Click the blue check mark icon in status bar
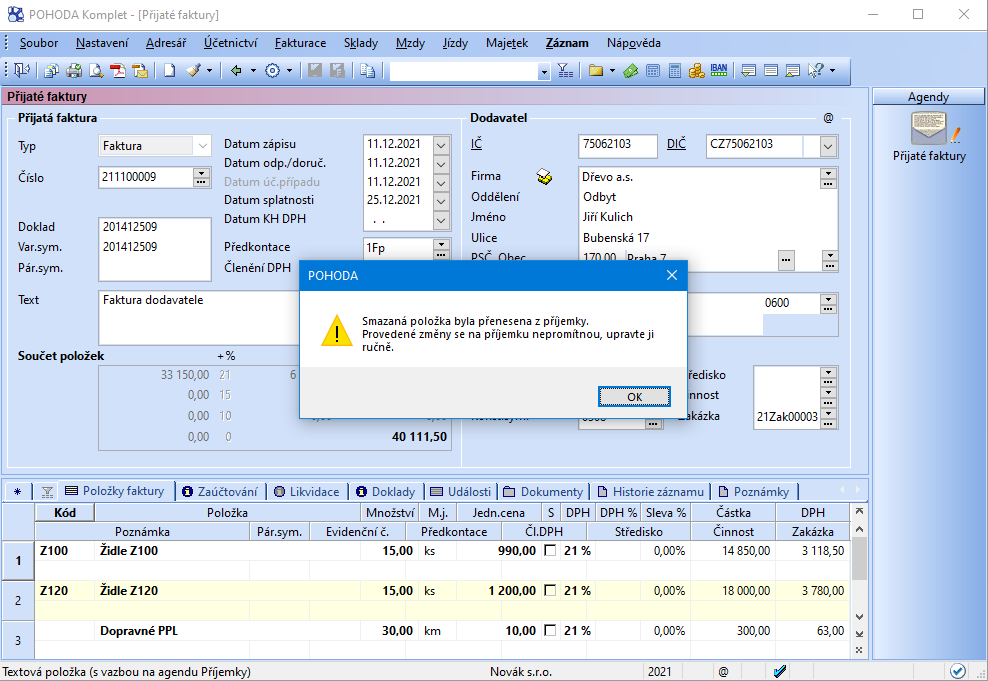Screen dimensions: 988x681 pos(779,672)
